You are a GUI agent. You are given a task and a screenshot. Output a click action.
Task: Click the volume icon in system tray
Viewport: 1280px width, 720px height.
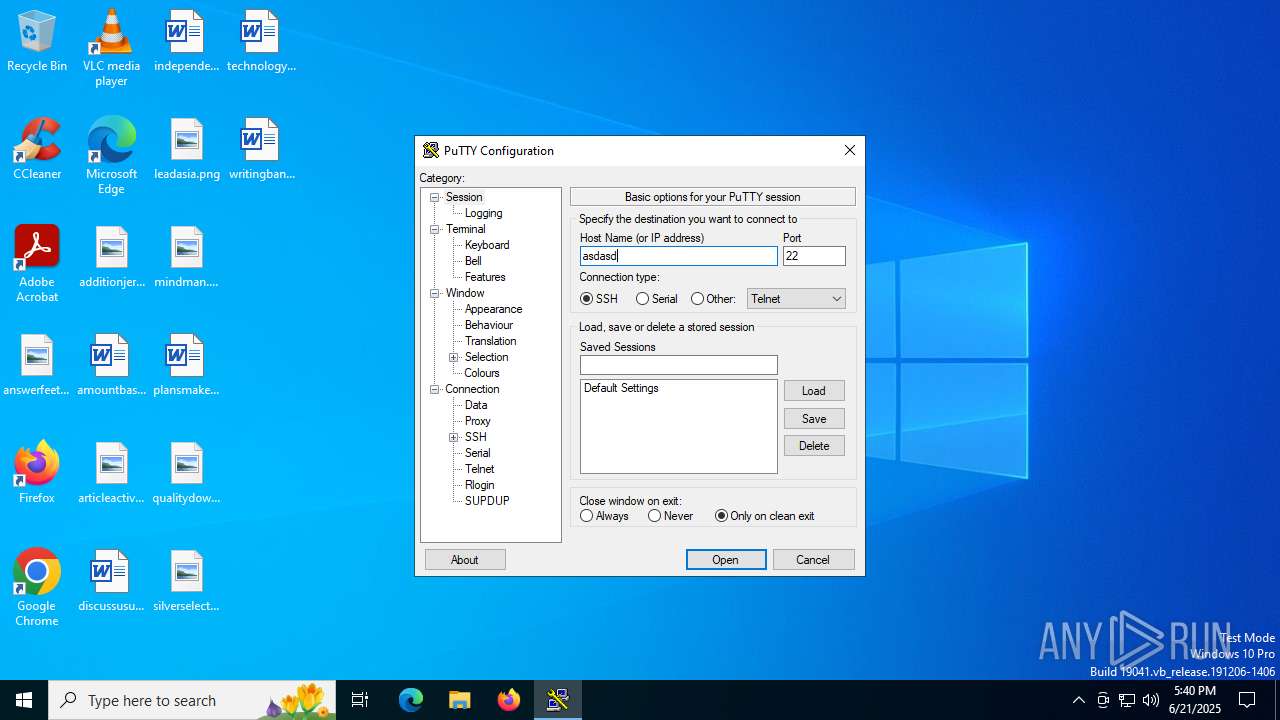click(x=1151, y=700)
